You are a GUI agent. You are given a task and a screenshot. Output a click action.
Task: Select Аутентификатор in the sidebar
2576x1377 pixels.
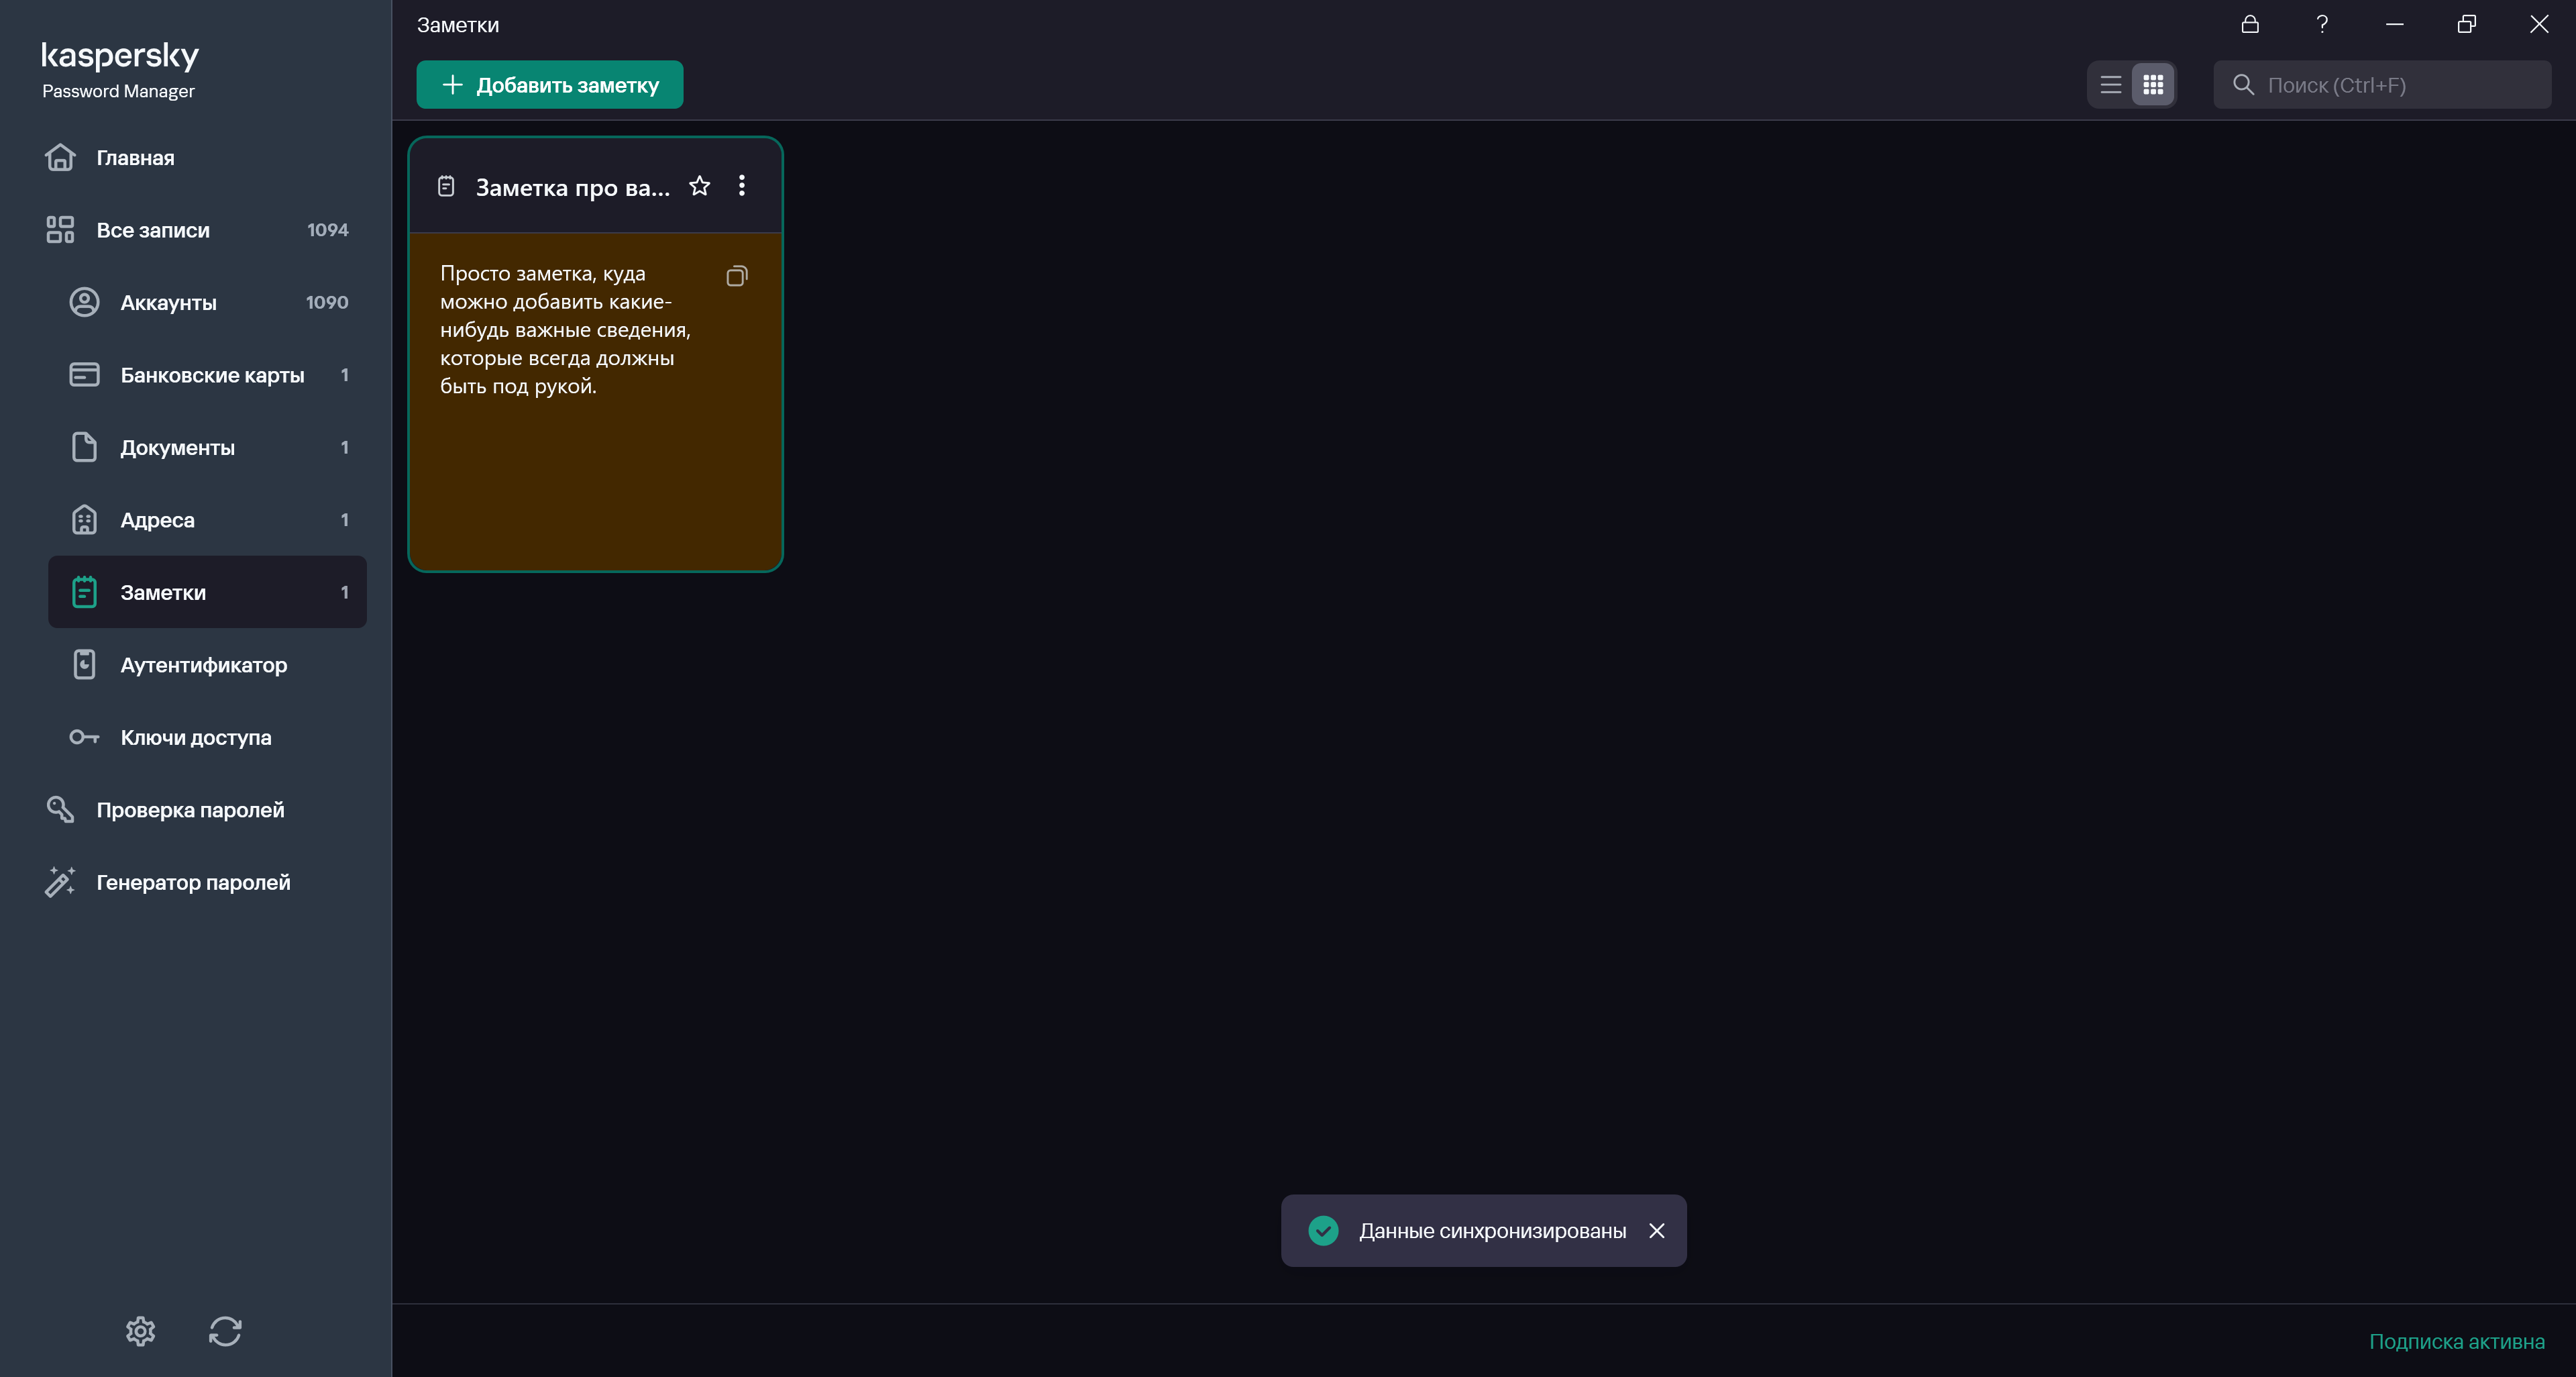coord(203,665)
